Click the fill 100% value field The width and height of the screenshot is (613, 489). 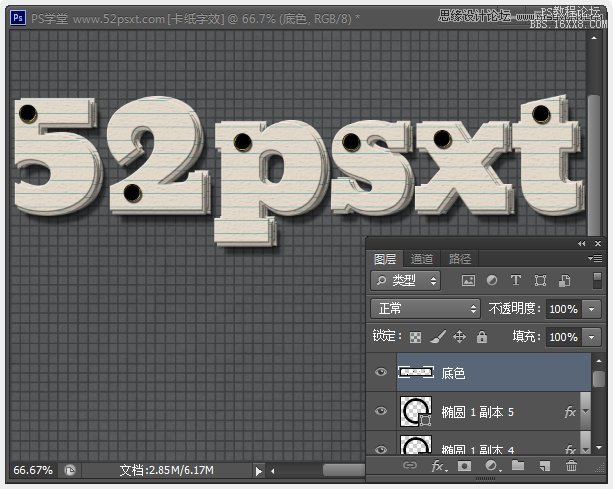point(564,337)
